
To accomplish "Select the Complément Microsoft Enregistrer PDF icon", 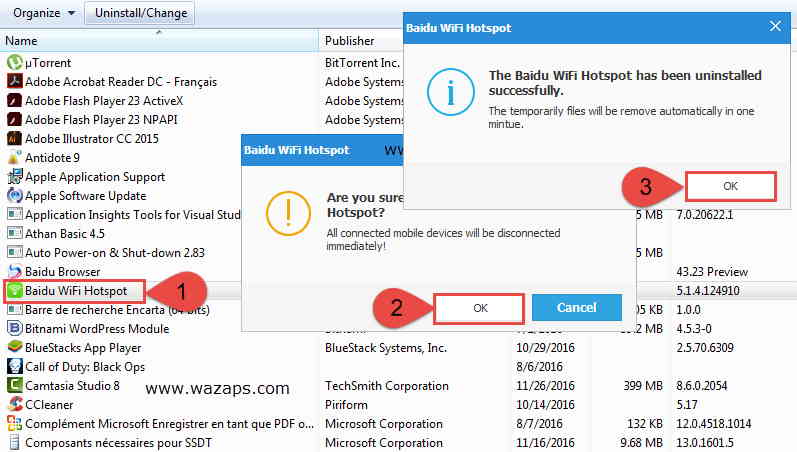I will coord(15,423).
